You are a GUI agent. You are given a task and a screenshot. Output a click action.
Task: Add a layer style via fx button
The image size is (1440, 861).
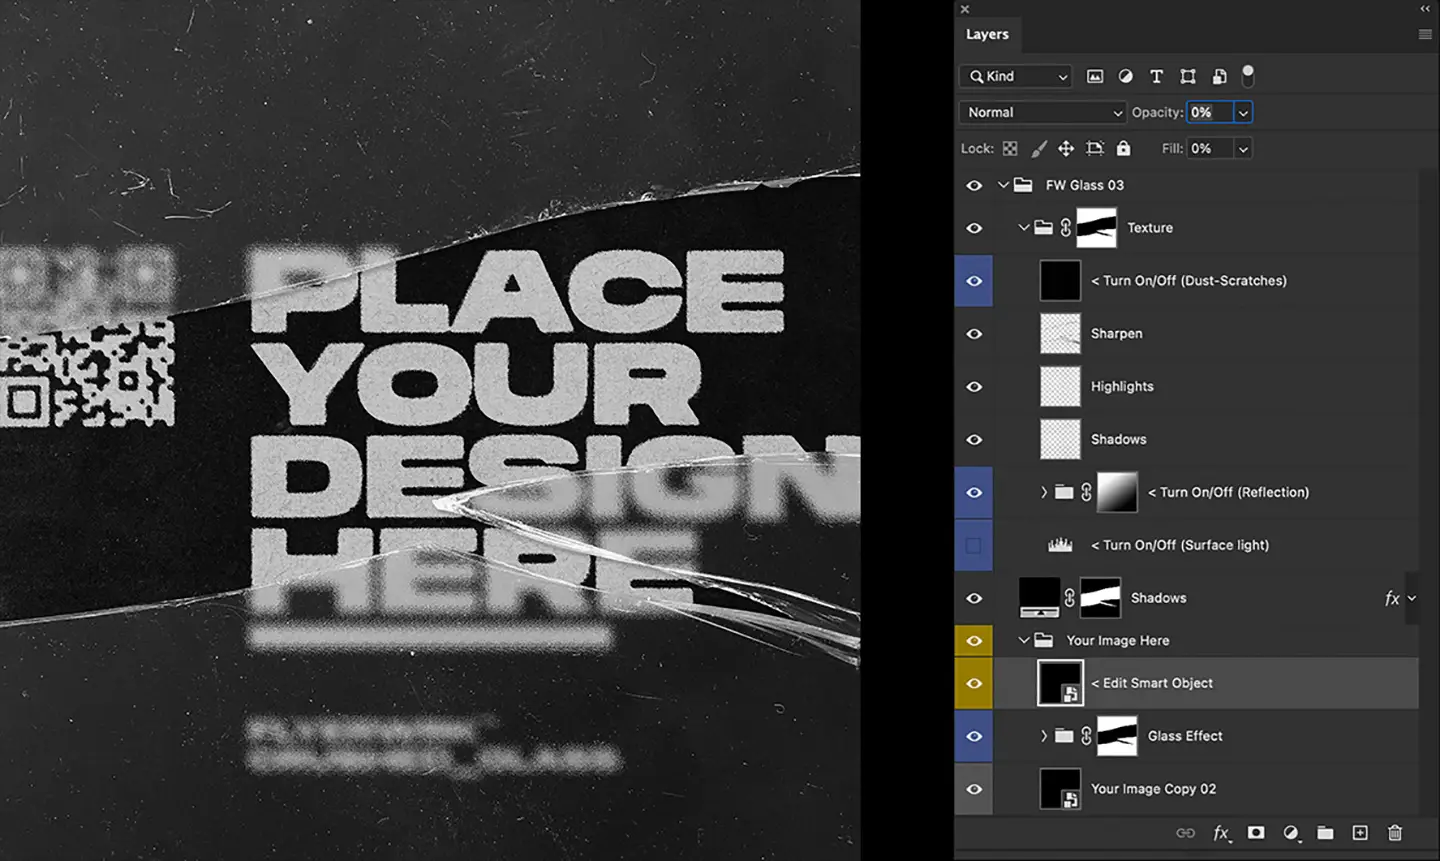pyautogui.click(x=1221, y=833)
